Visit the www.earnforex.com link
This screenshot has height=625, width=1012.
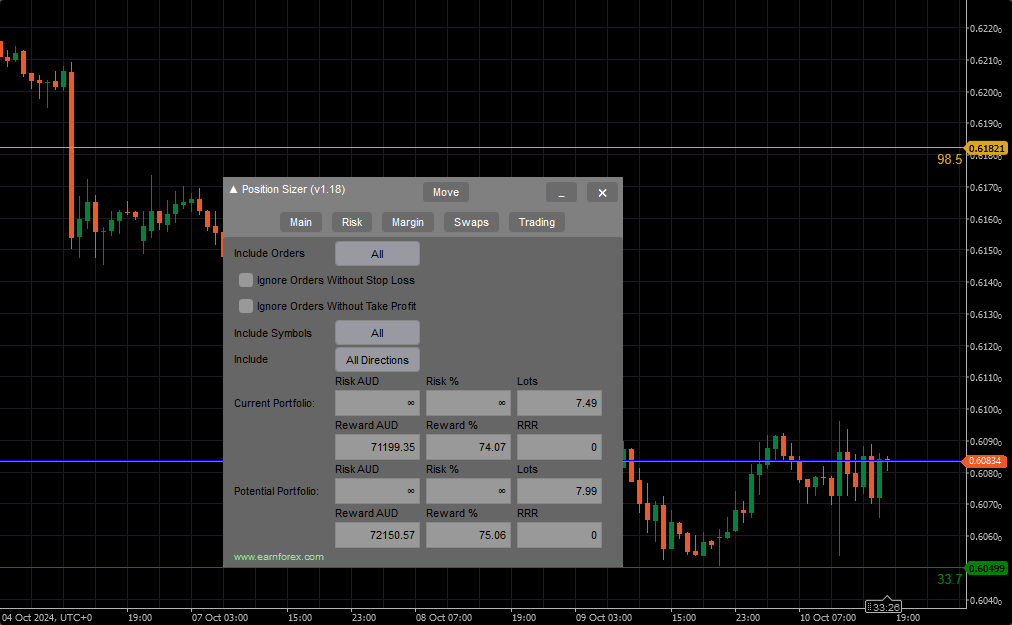pos(279,557)
